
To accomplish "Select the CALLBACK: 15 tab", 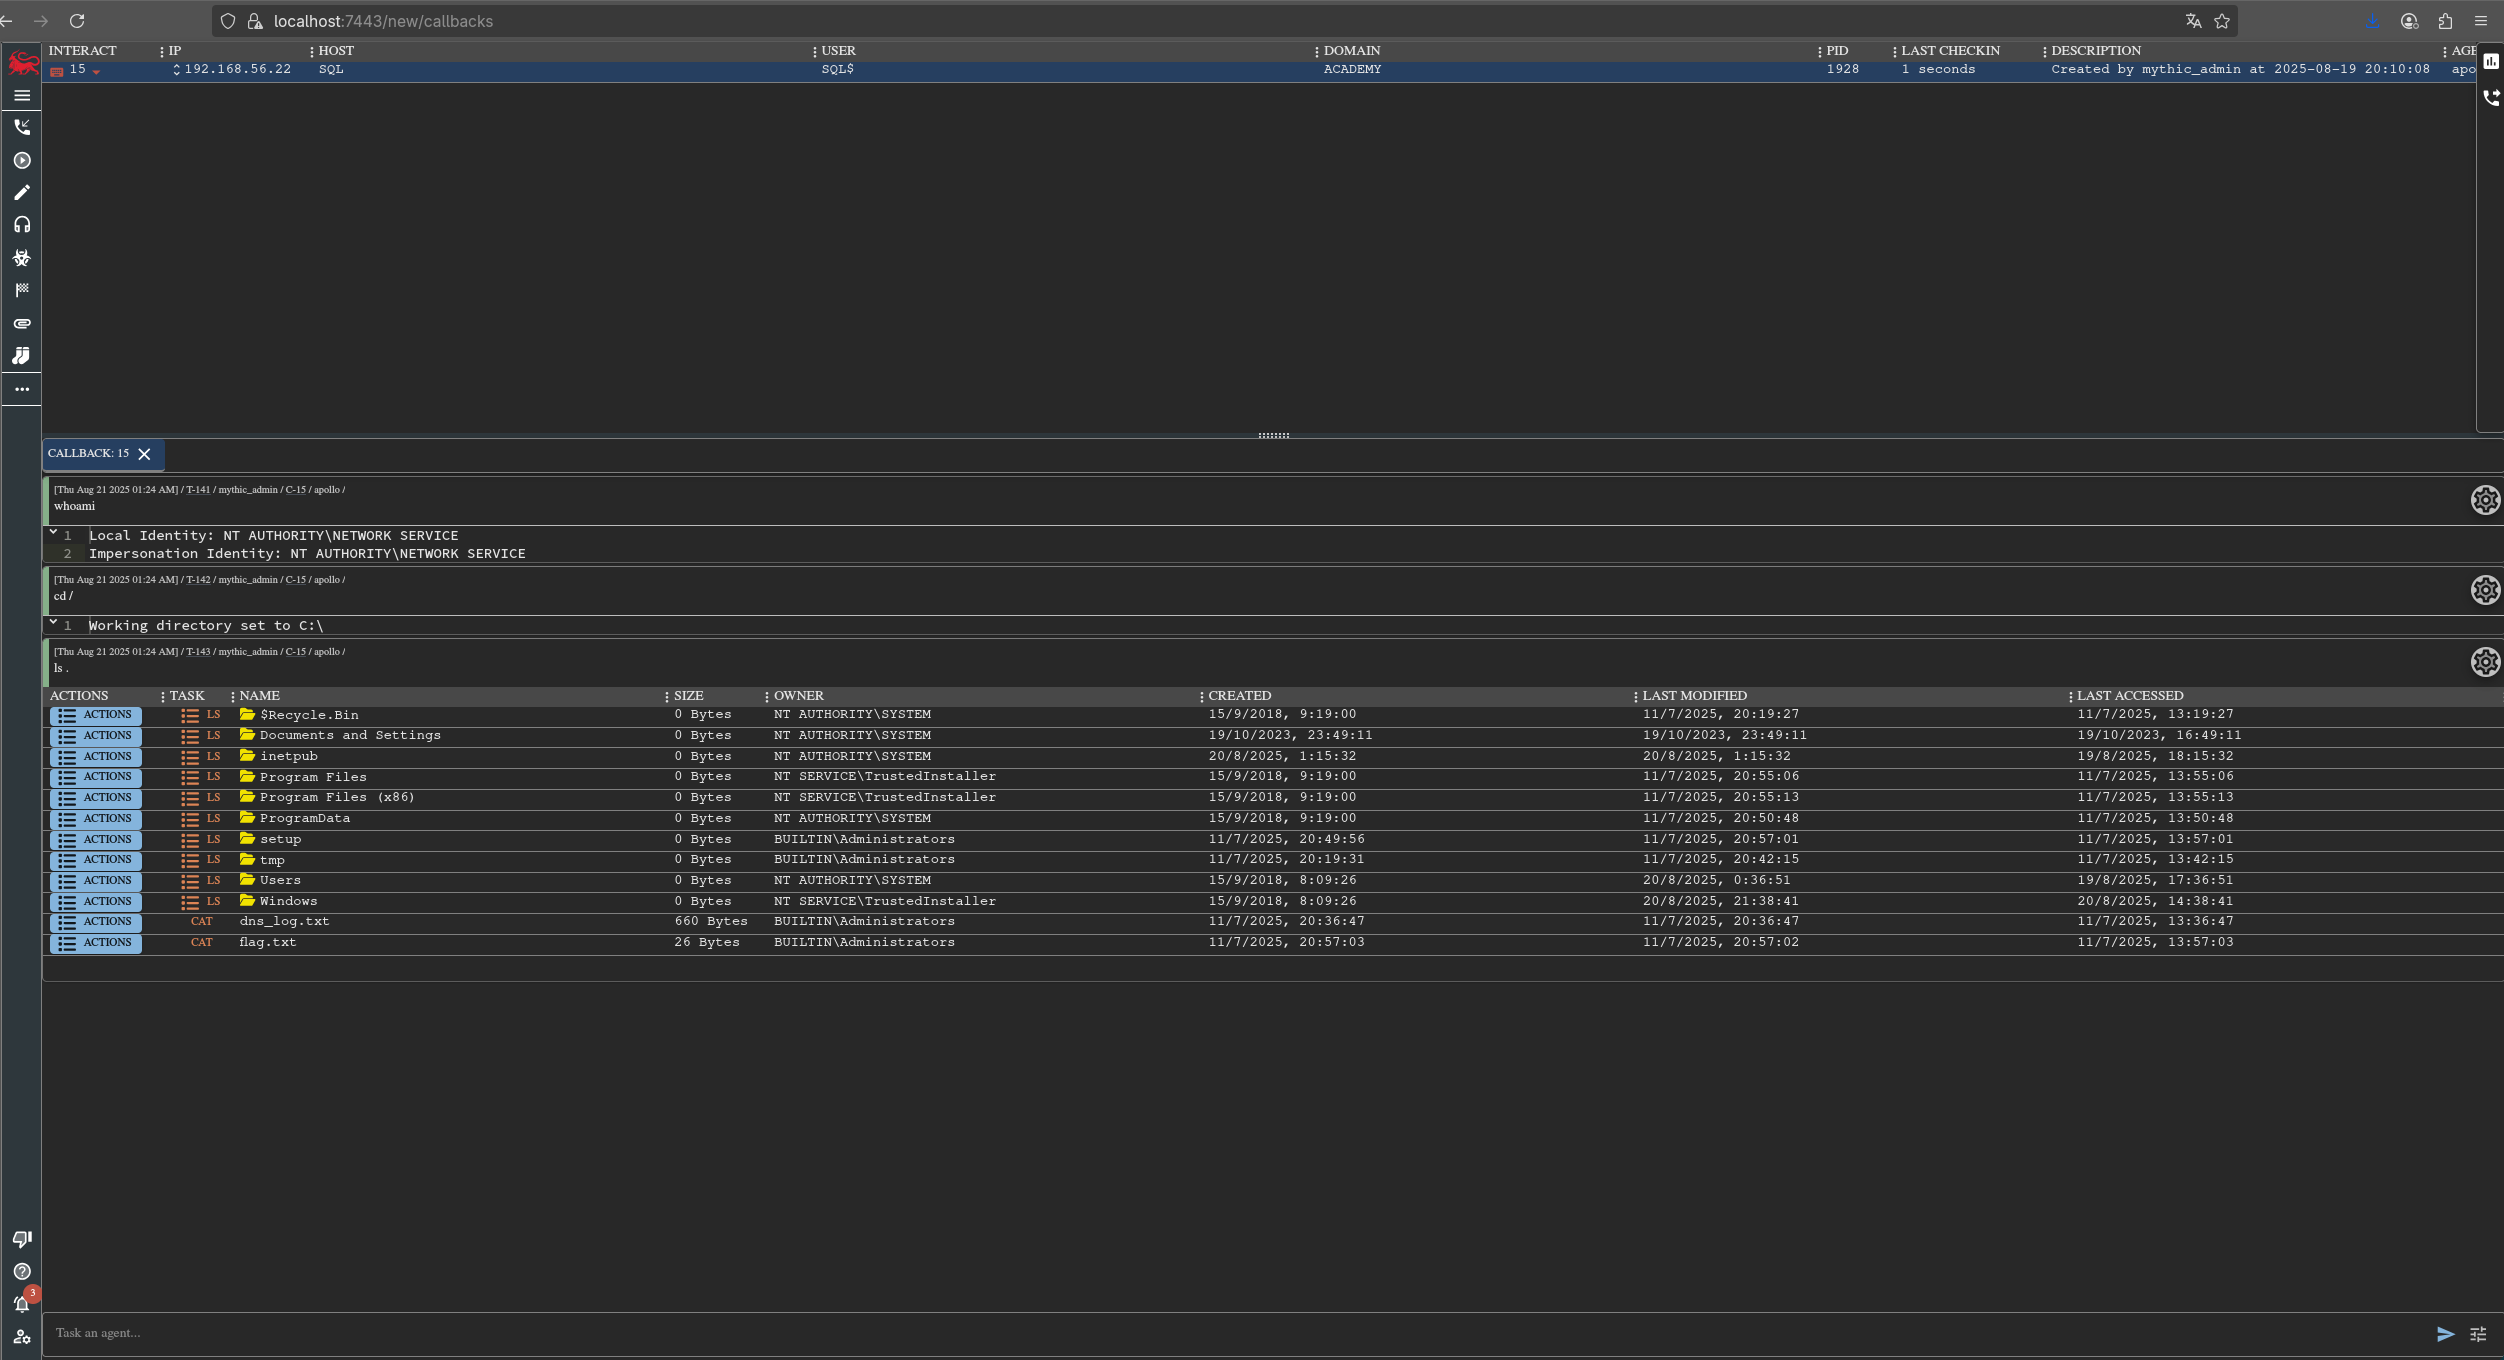I will 89,454.
